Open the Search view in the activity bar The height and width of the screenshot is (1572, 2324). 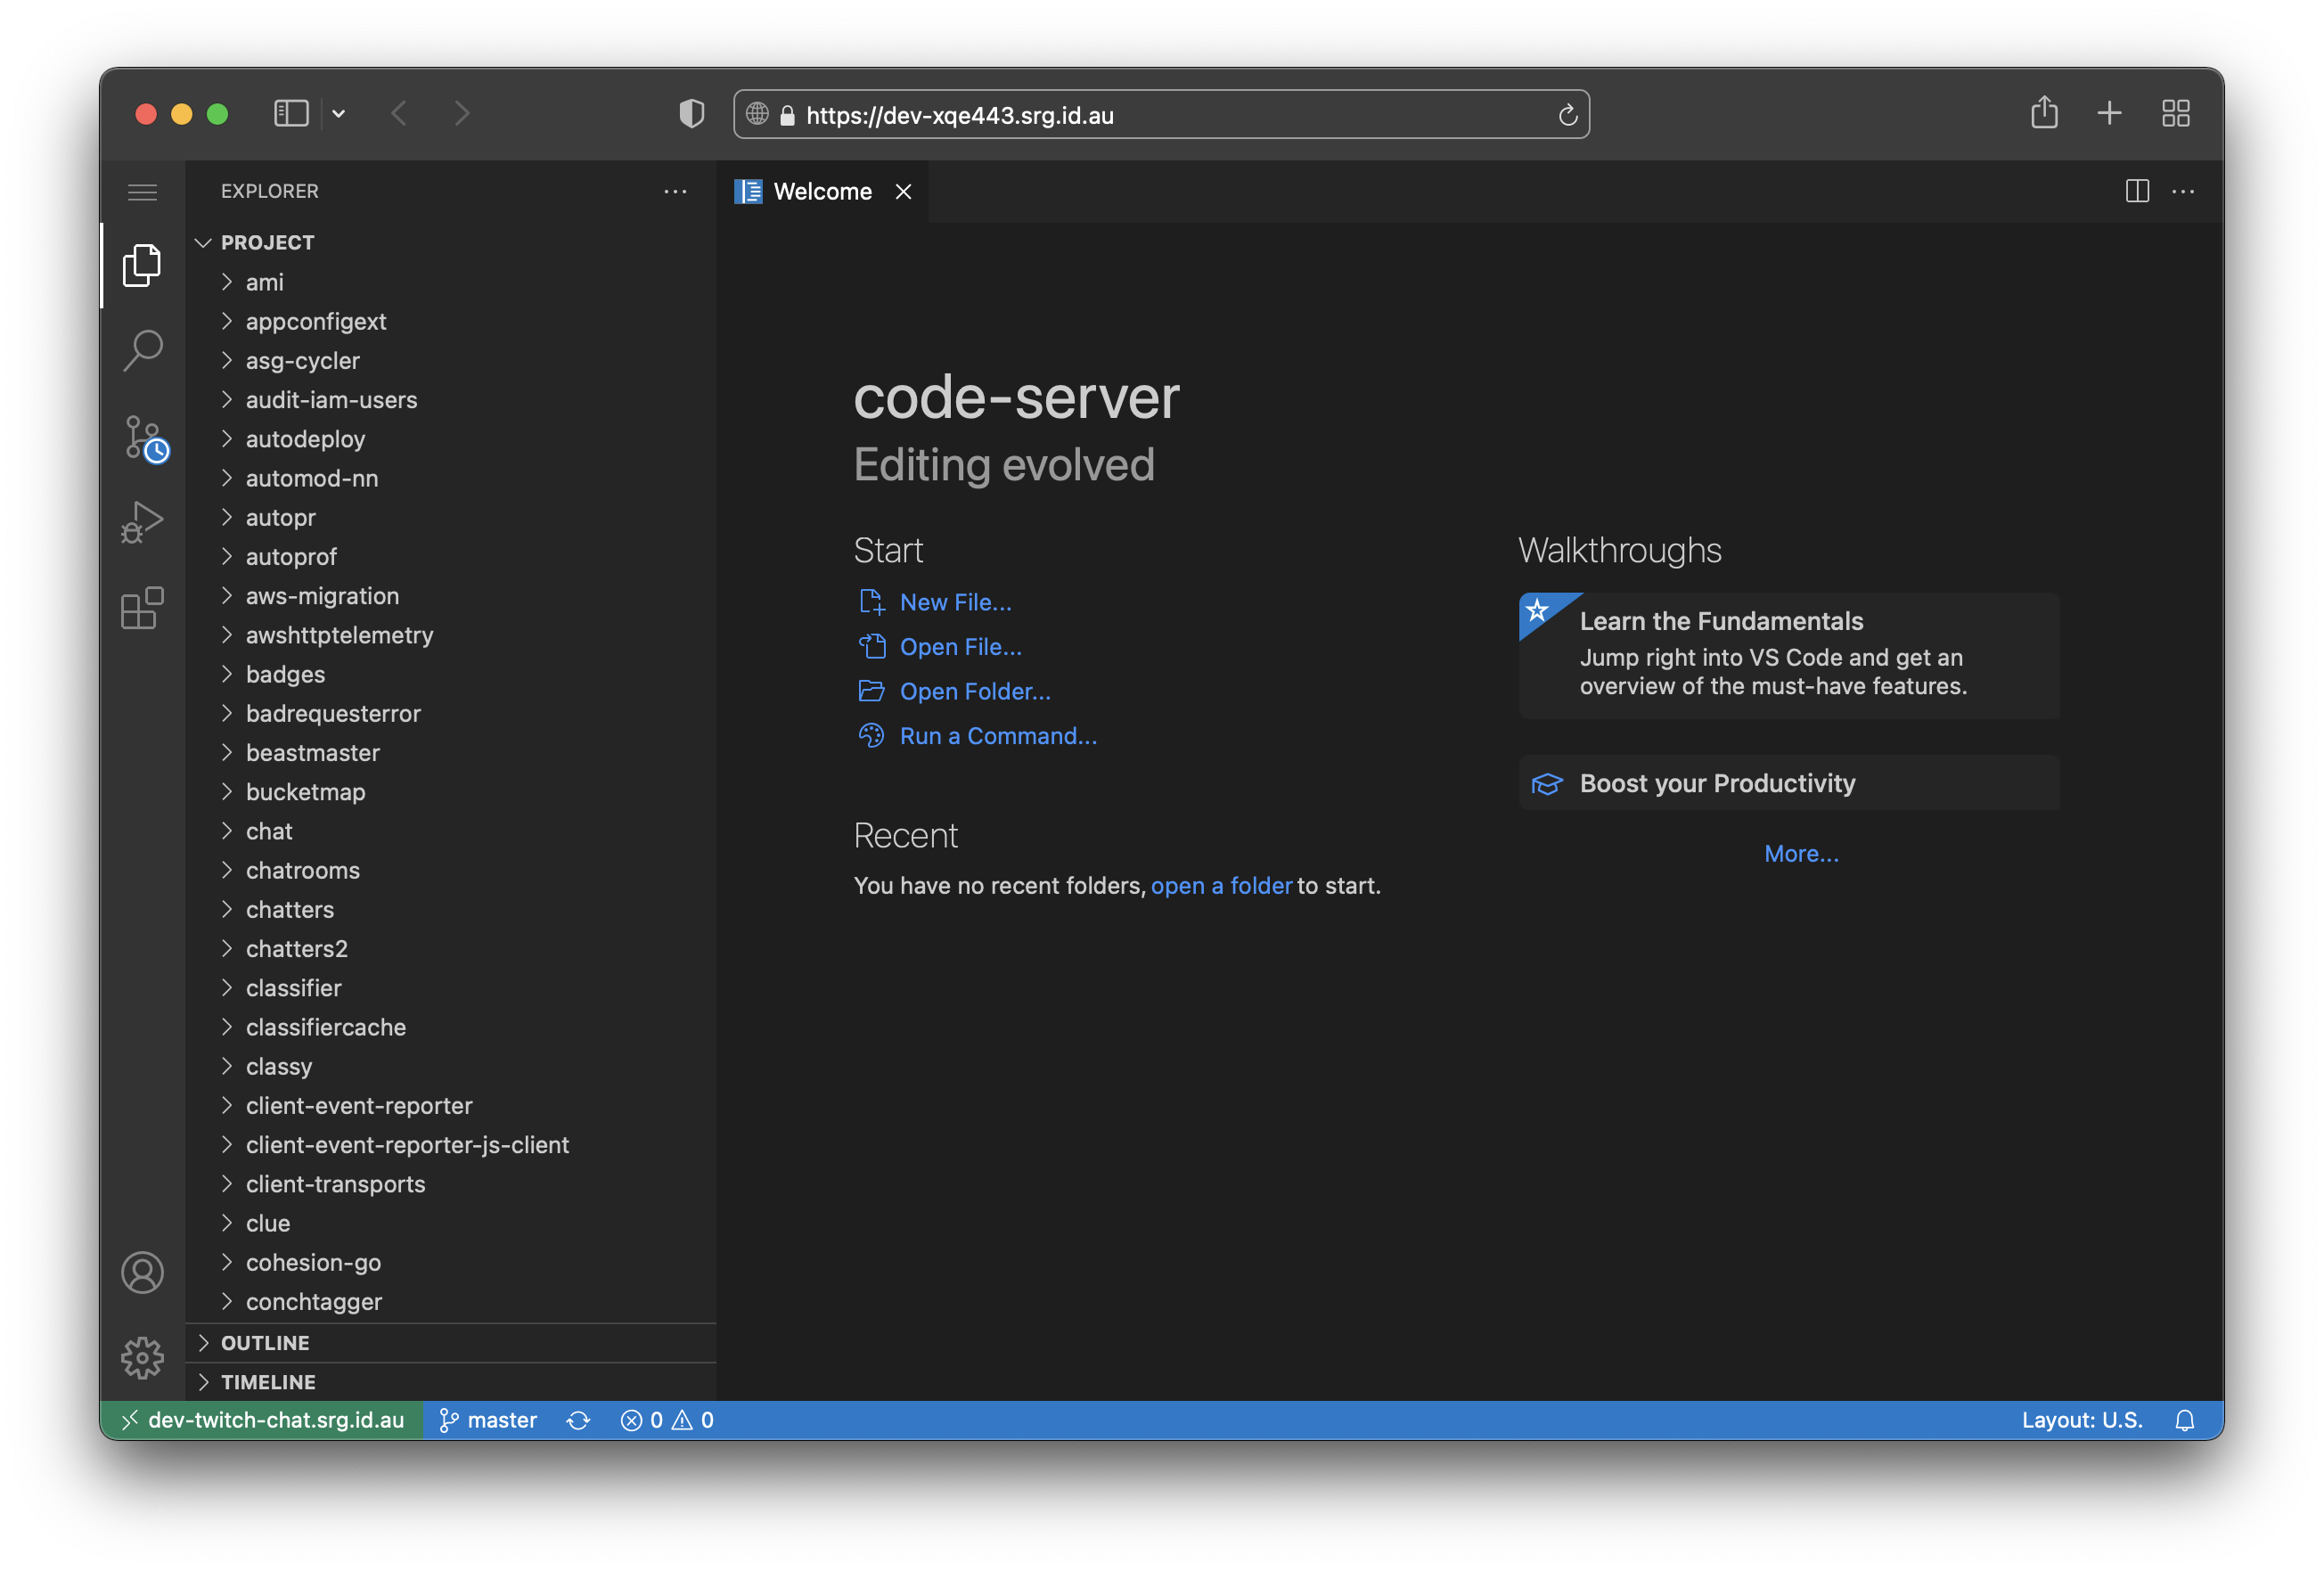tap(143, 350)
